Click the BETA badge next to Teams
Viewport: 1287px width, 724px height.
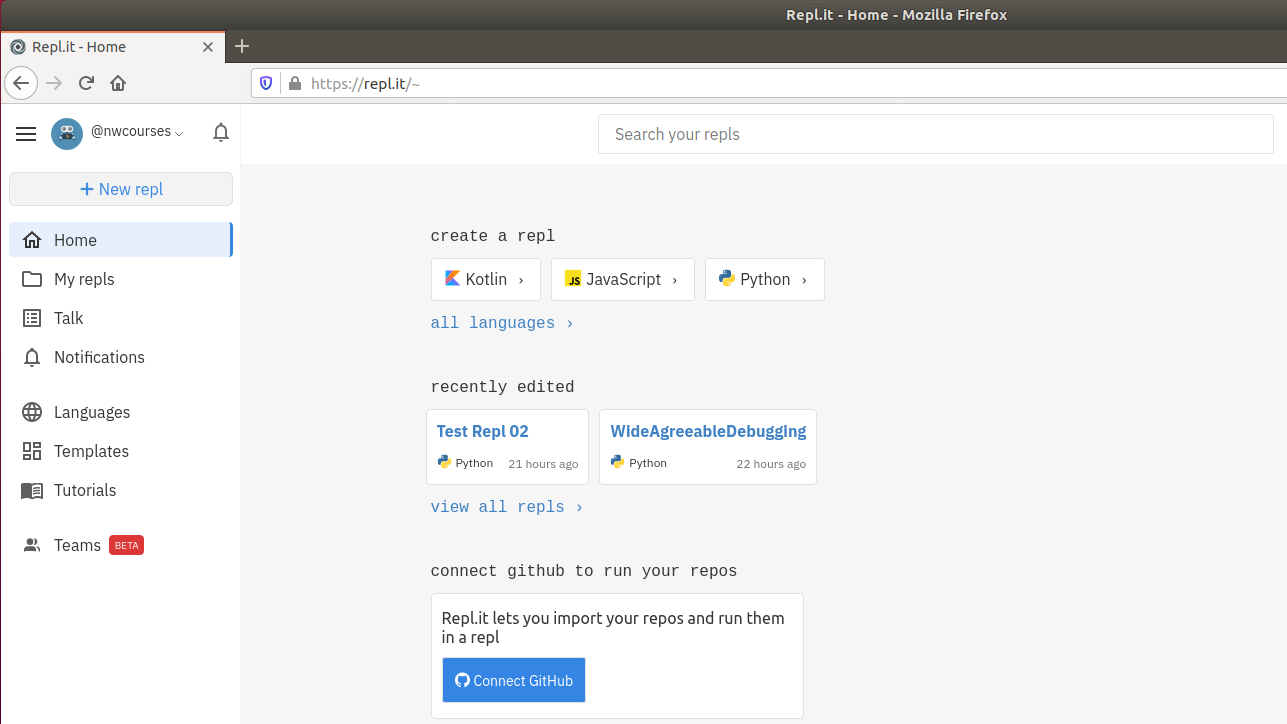(127, 545)
